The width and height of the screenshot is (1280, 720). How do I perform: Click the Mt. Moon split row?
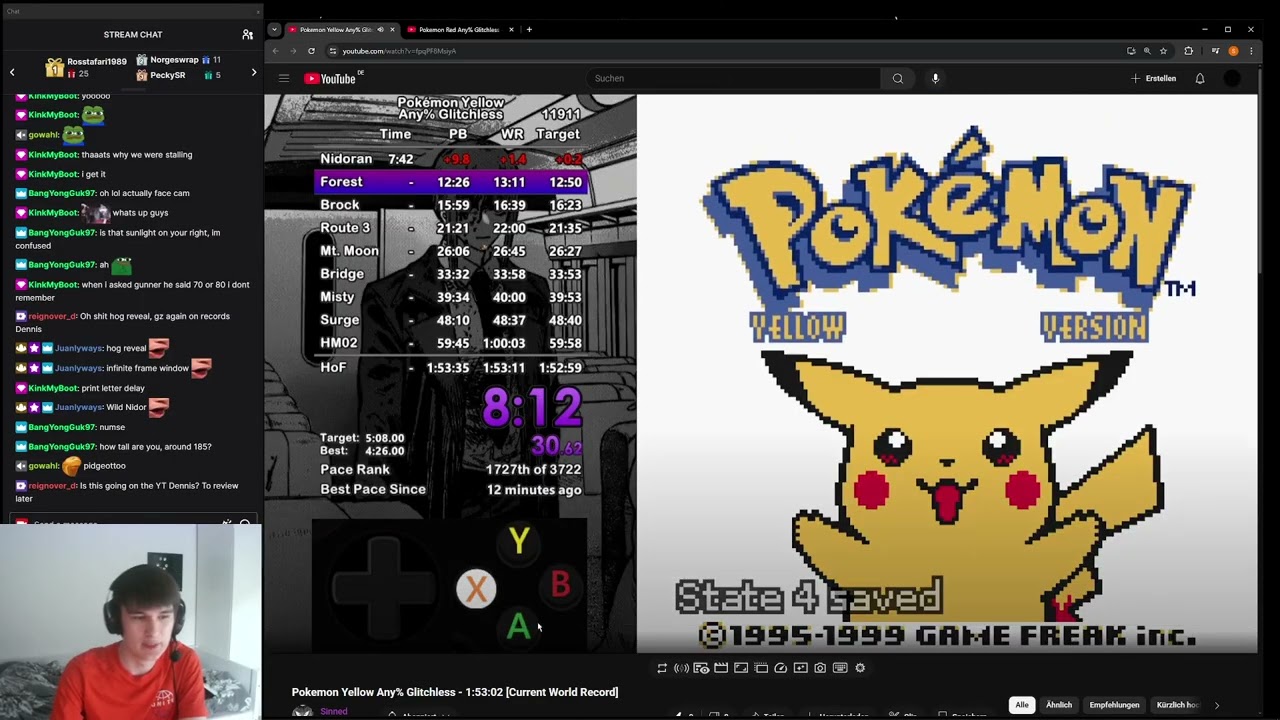[450, 251]
